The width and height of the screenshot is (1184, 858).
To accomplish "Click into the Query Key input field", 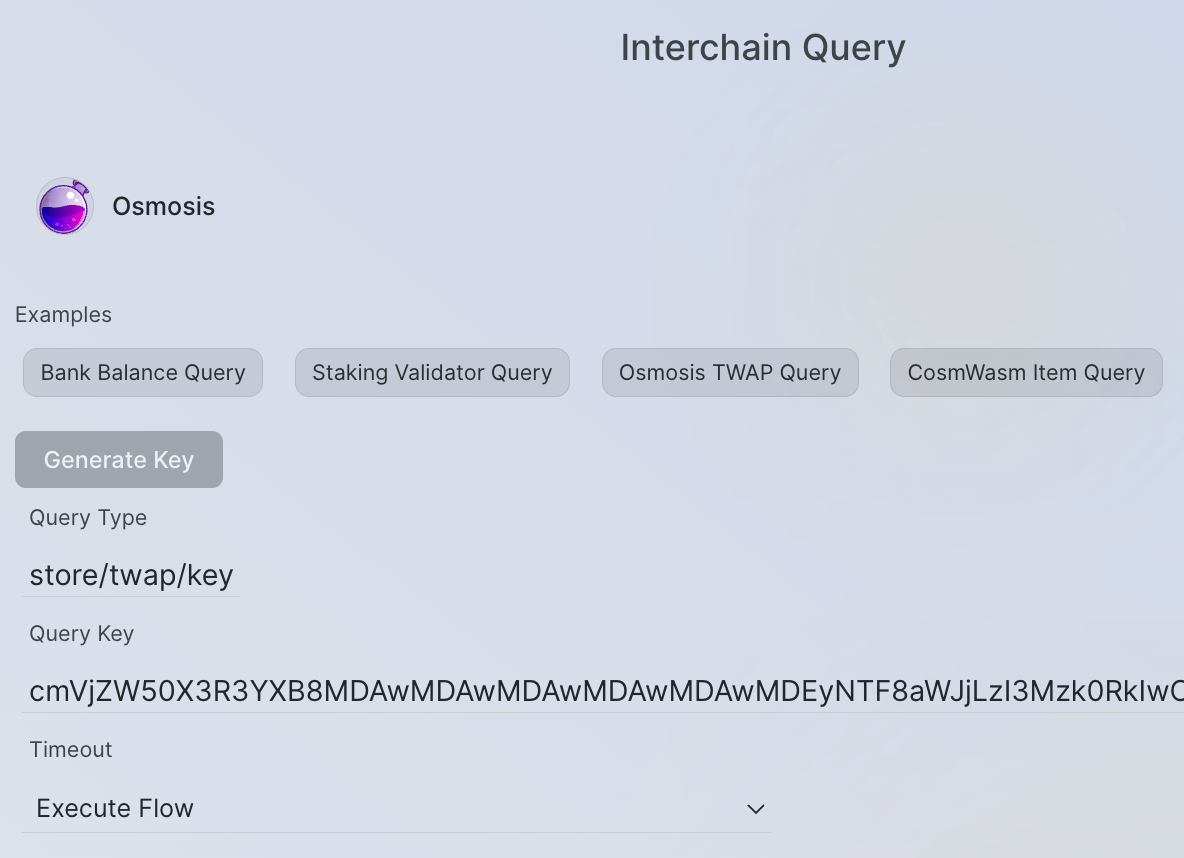I will [600, 692].
